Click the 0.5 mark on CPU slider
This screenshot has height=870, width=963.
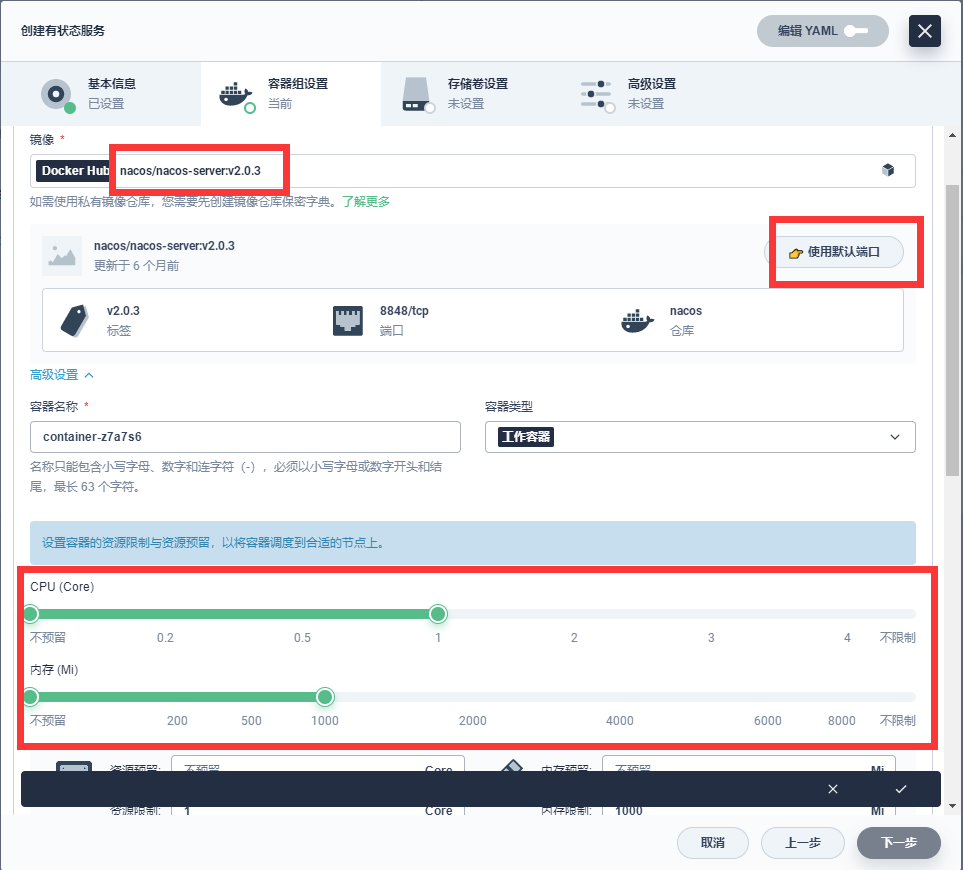pos(302,637)
